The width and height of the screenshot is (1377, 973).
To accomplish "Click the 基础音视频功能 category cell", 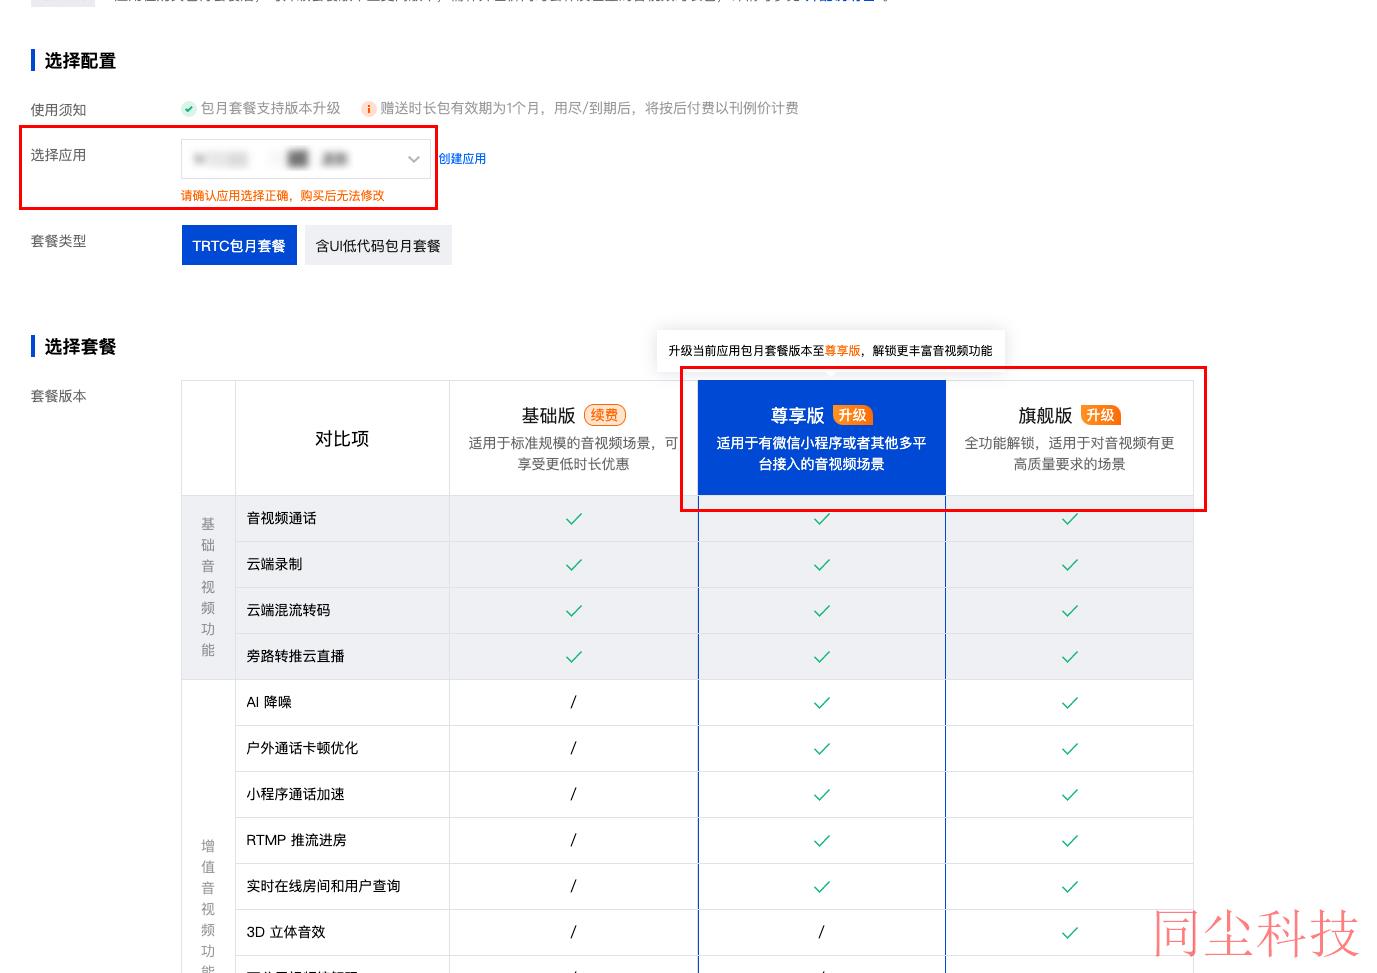I will 208,587.
